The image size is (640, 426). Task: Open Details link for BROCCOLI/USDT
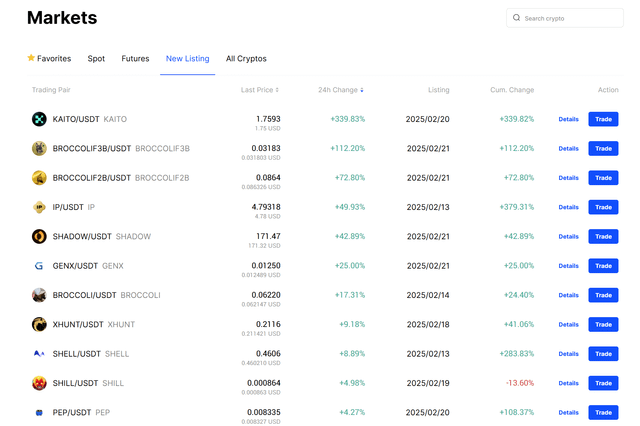(x=568, y=295)
